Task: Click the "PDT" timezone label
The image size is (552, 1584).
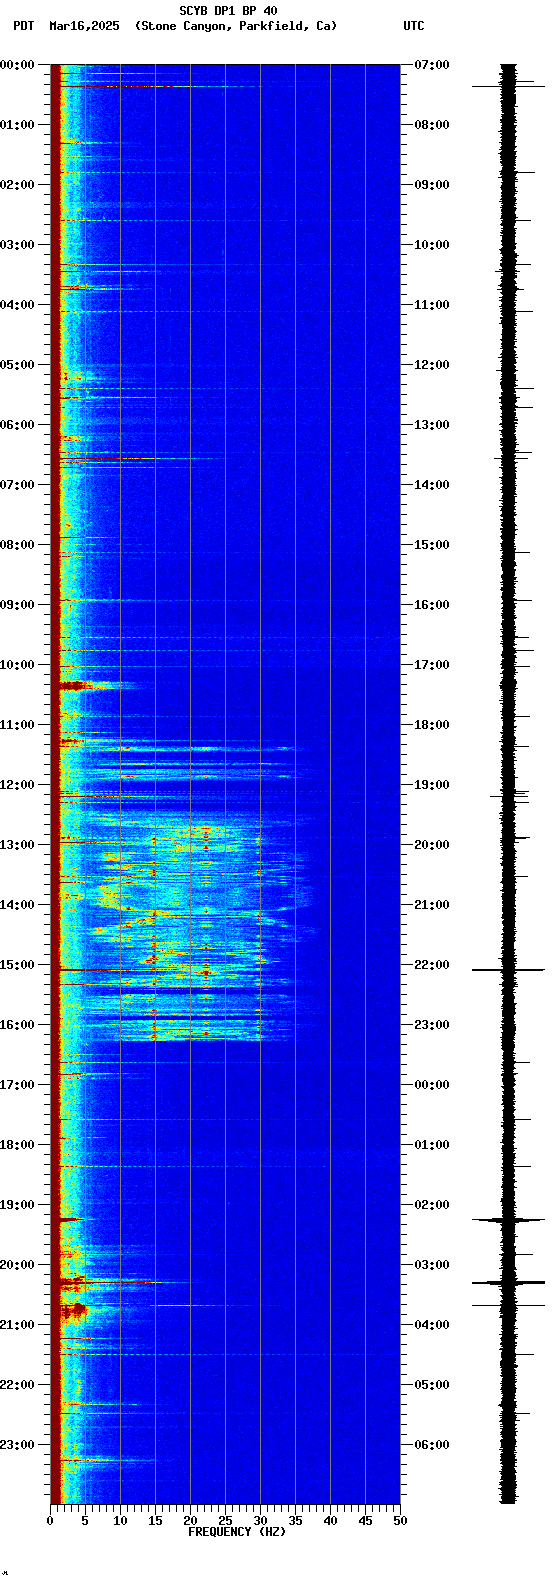Action: pos(23,26)
